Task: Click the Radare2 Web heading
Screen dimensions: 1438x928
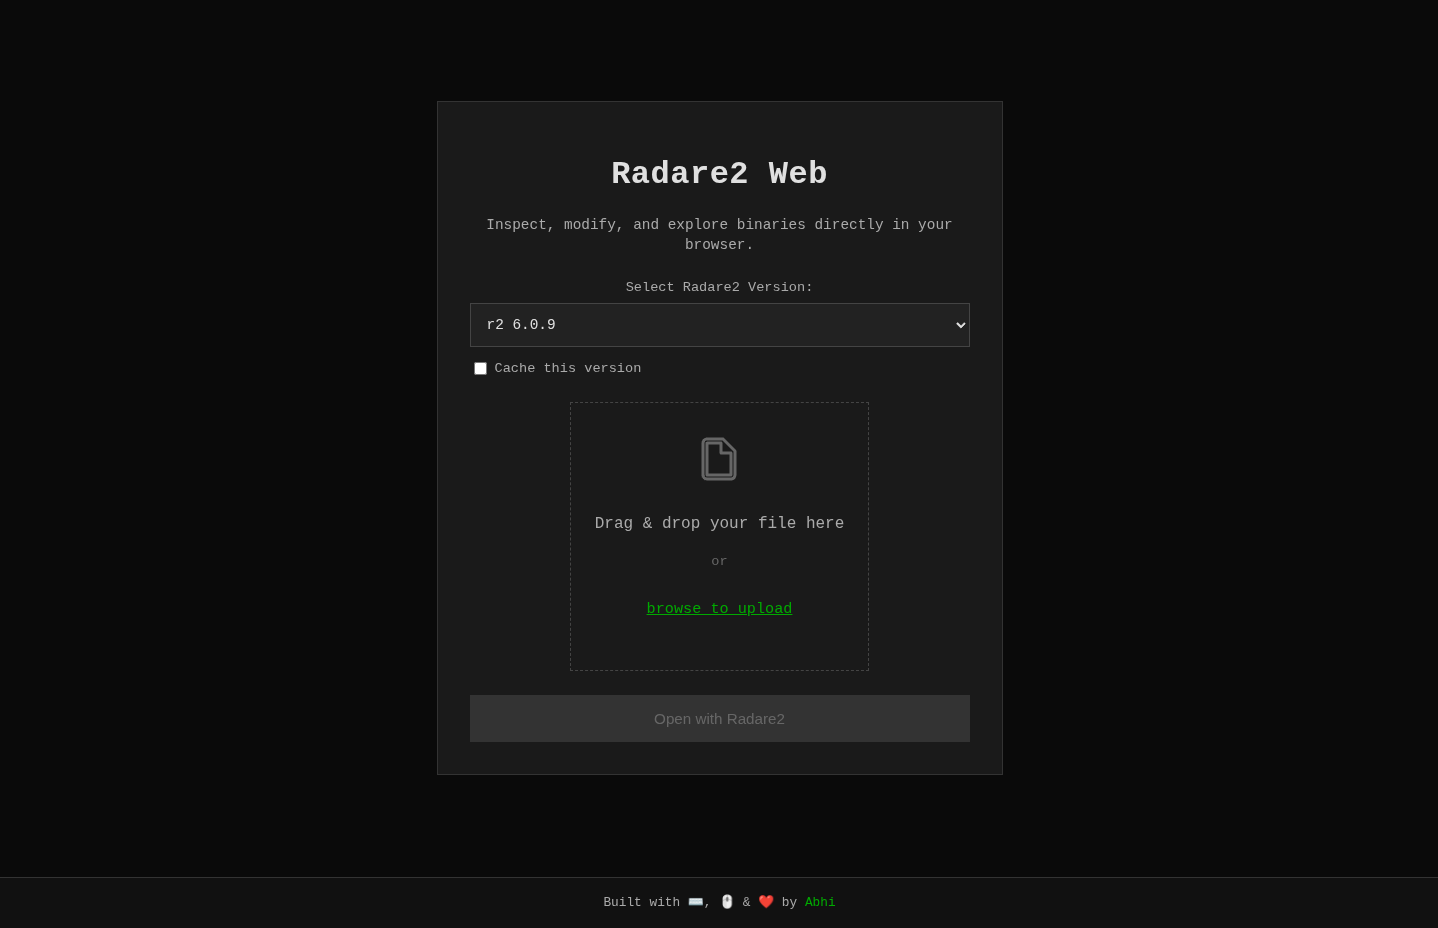Action: point(720,174)
